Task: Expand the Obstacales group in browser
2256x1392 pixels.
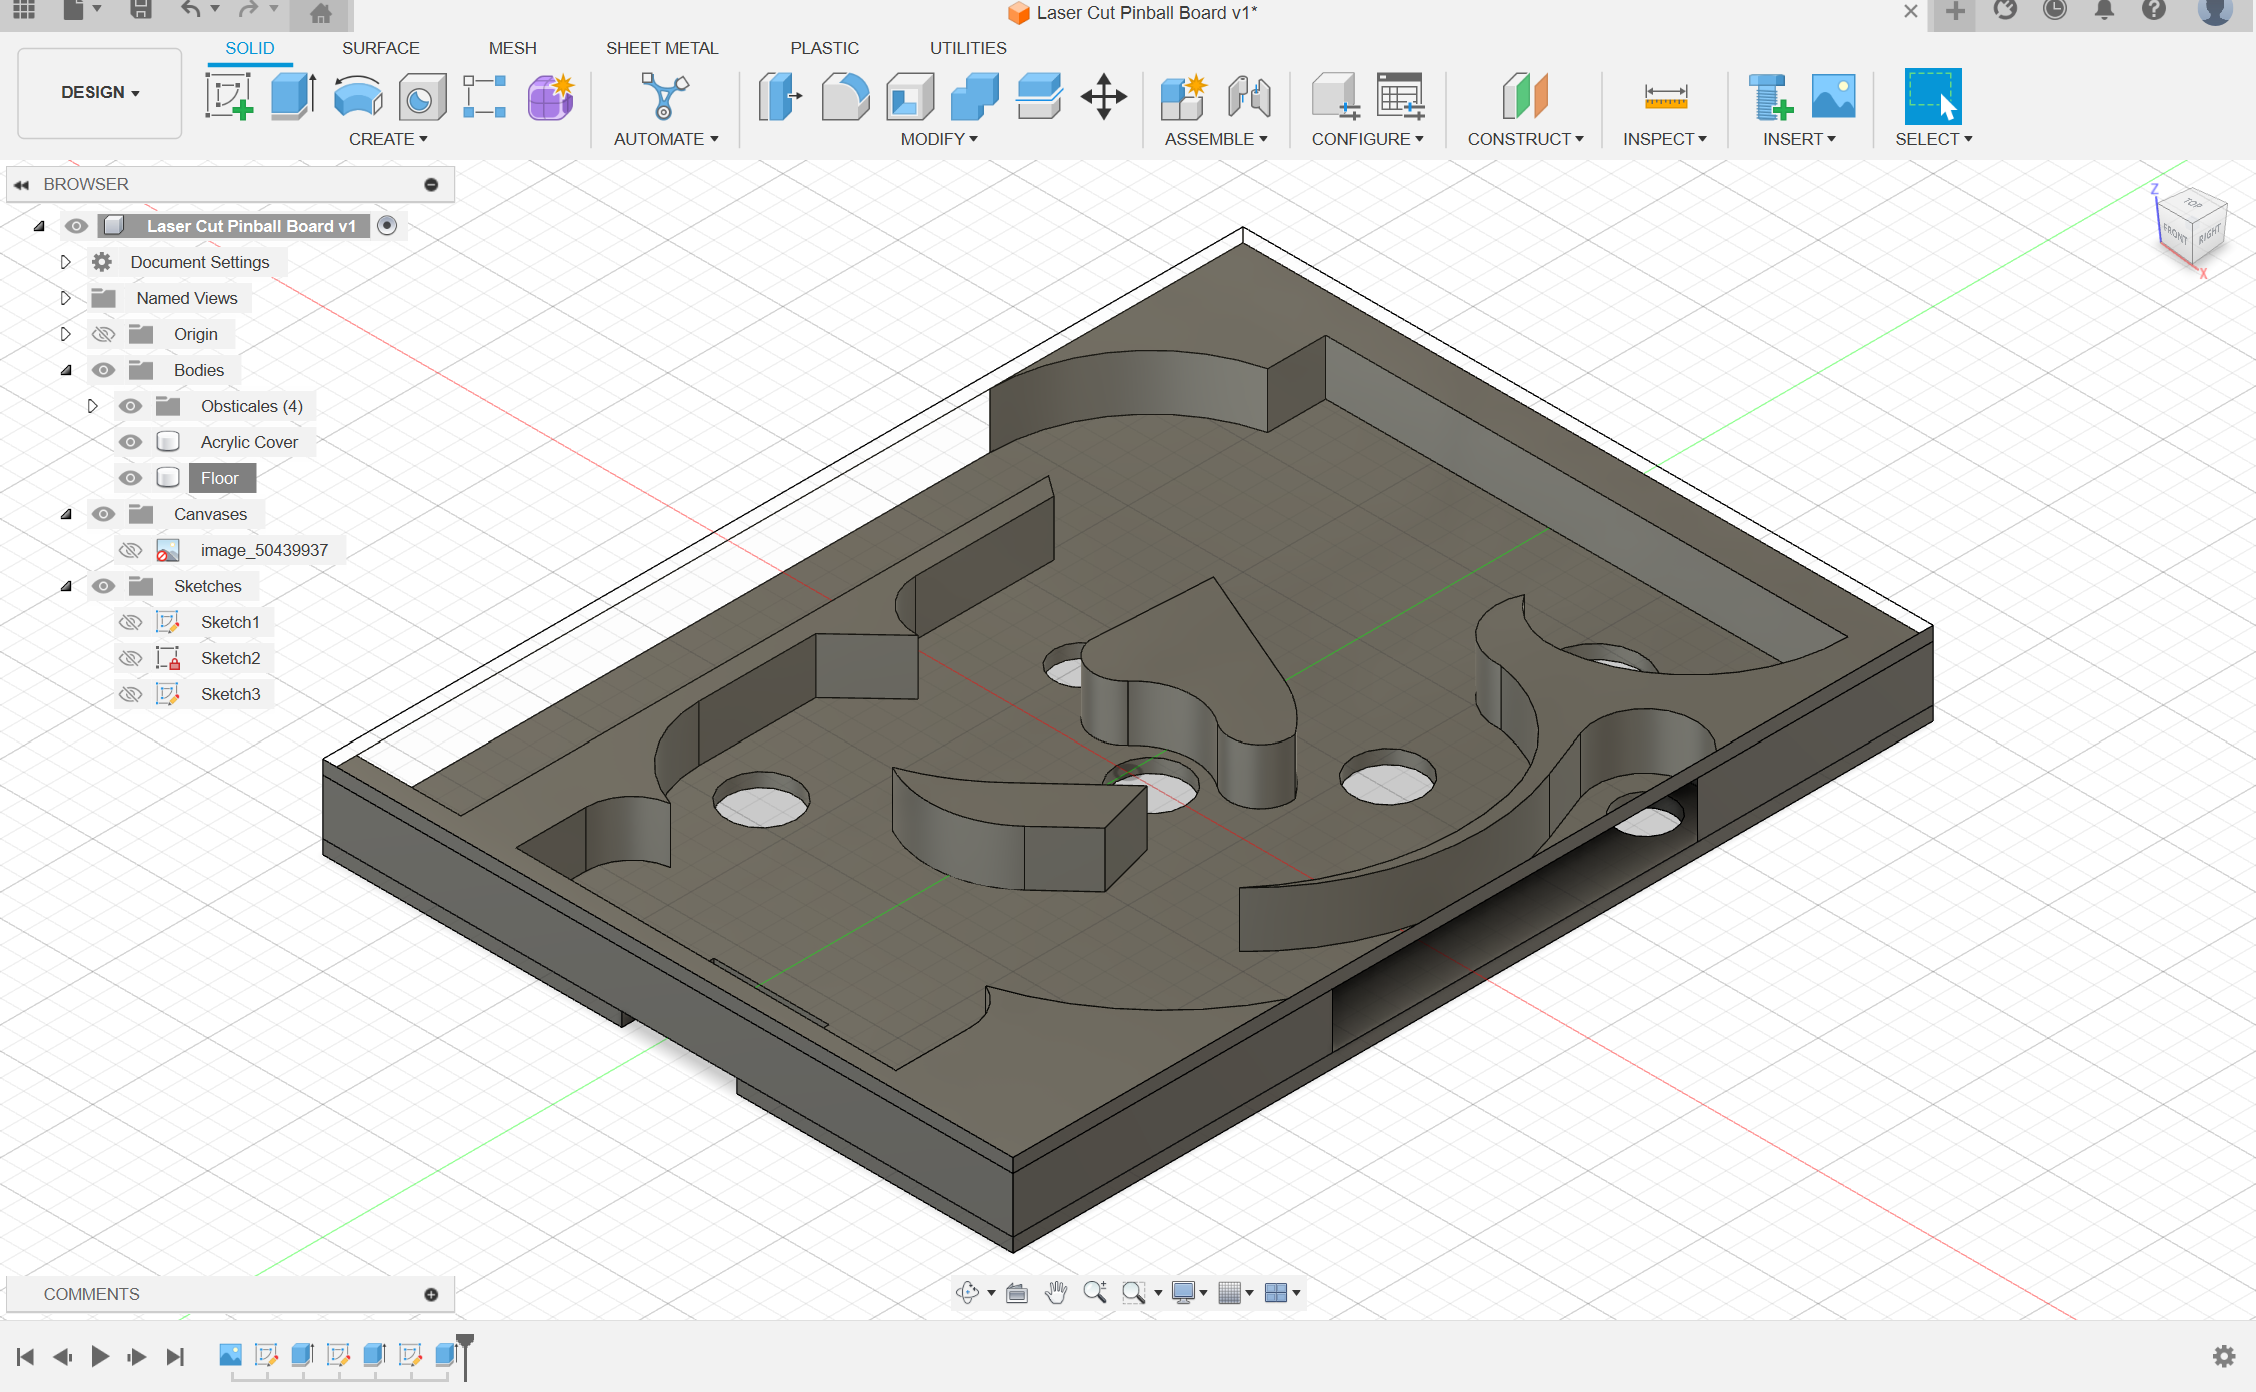Action: pos(93,406)
